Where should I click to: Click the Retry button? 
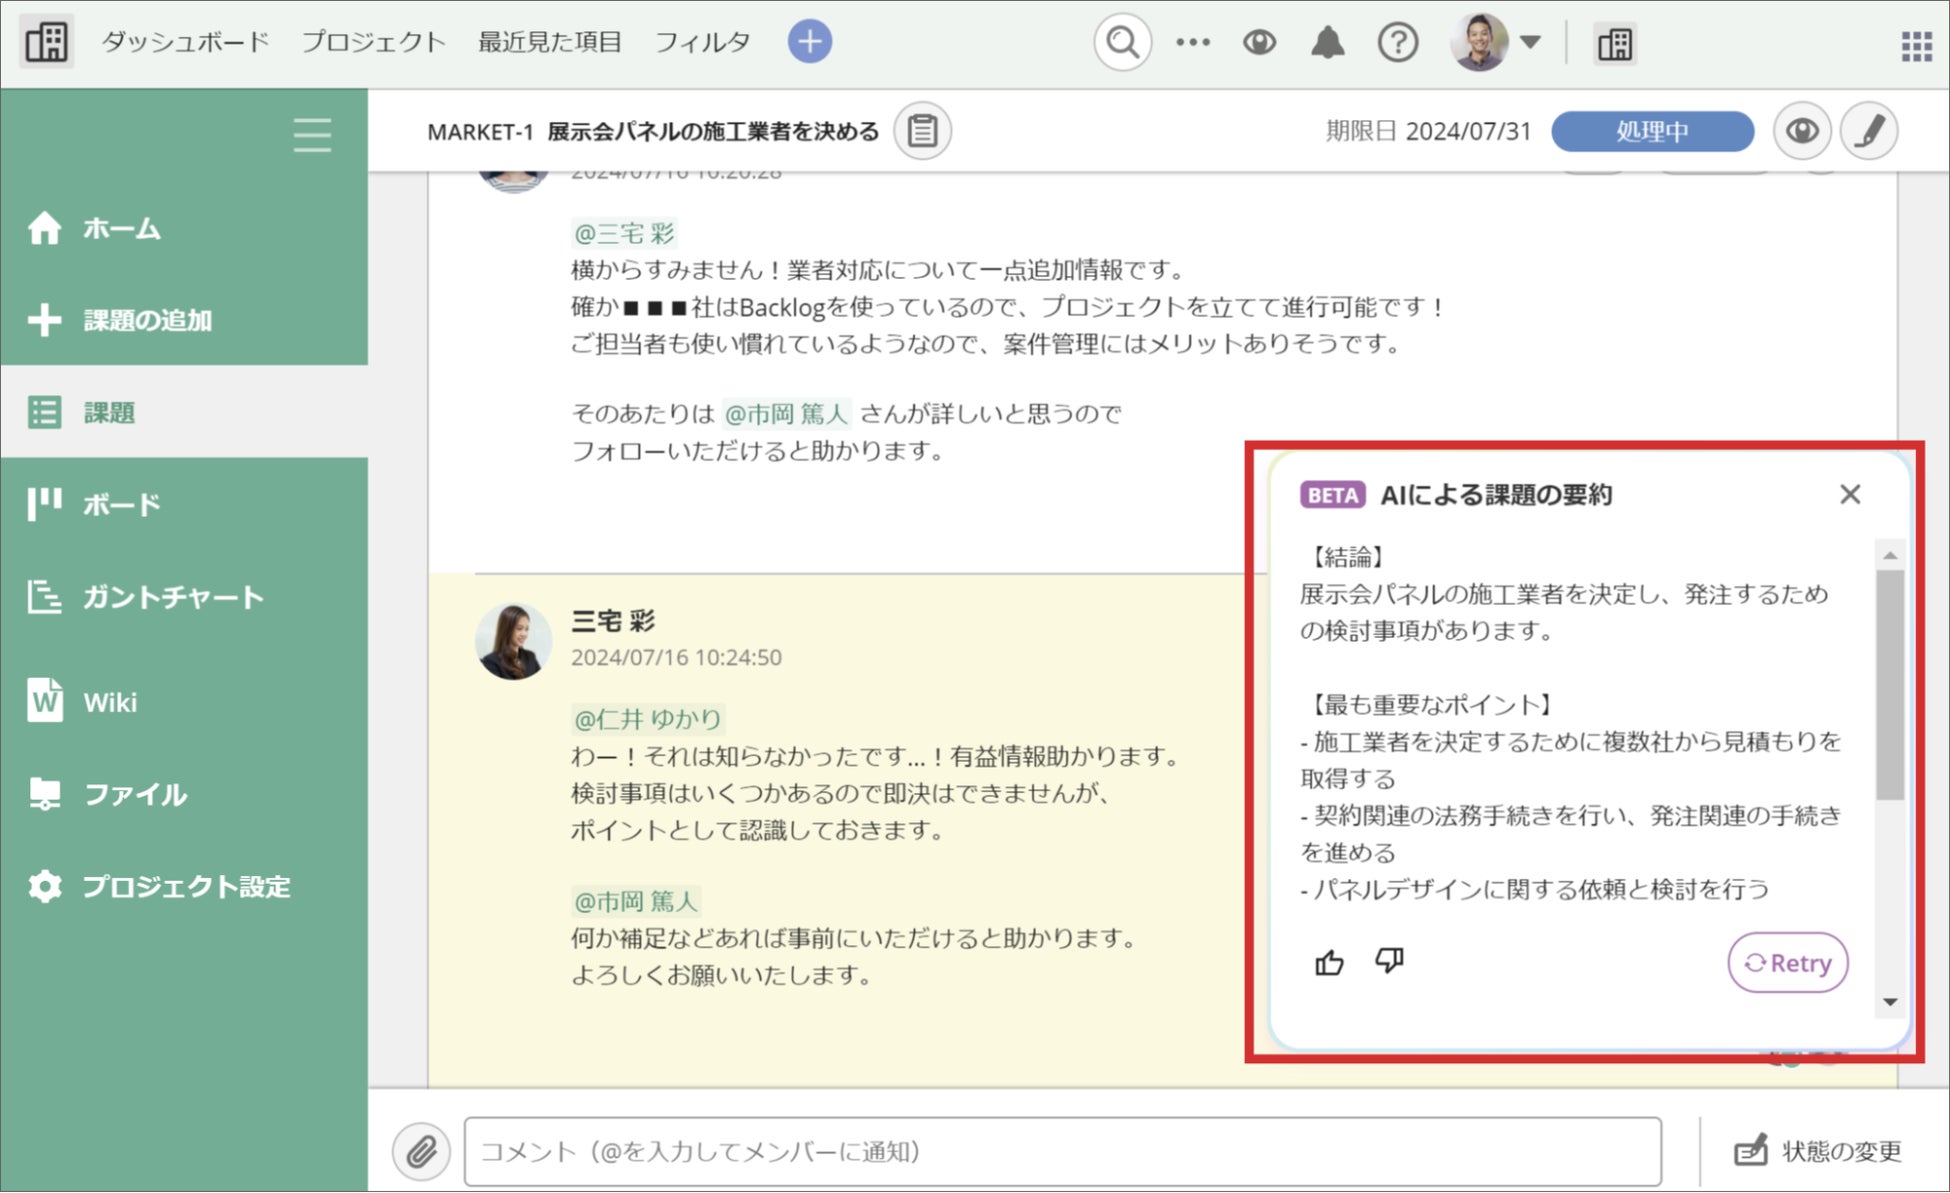(1787, 962)
